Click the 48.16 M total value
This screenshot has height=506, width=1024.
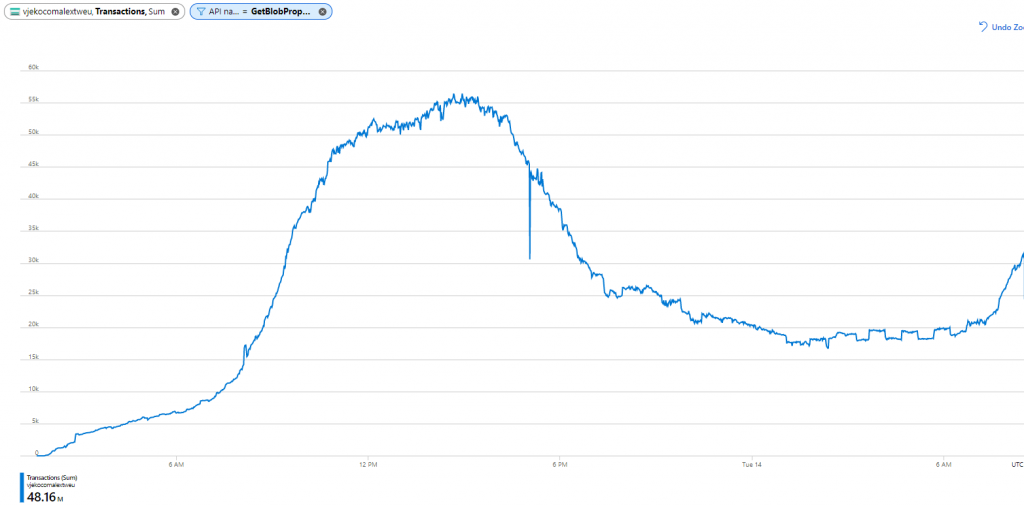(x=45, y=497)
